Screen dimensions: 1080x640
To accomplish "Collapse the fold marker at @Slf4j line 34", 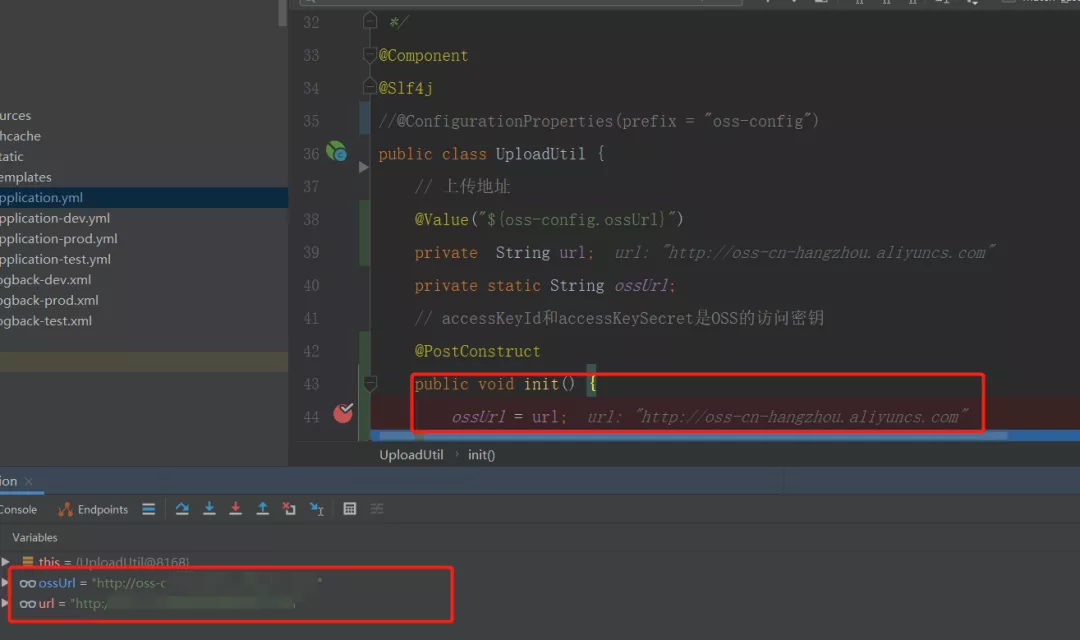I will [370, 87].
